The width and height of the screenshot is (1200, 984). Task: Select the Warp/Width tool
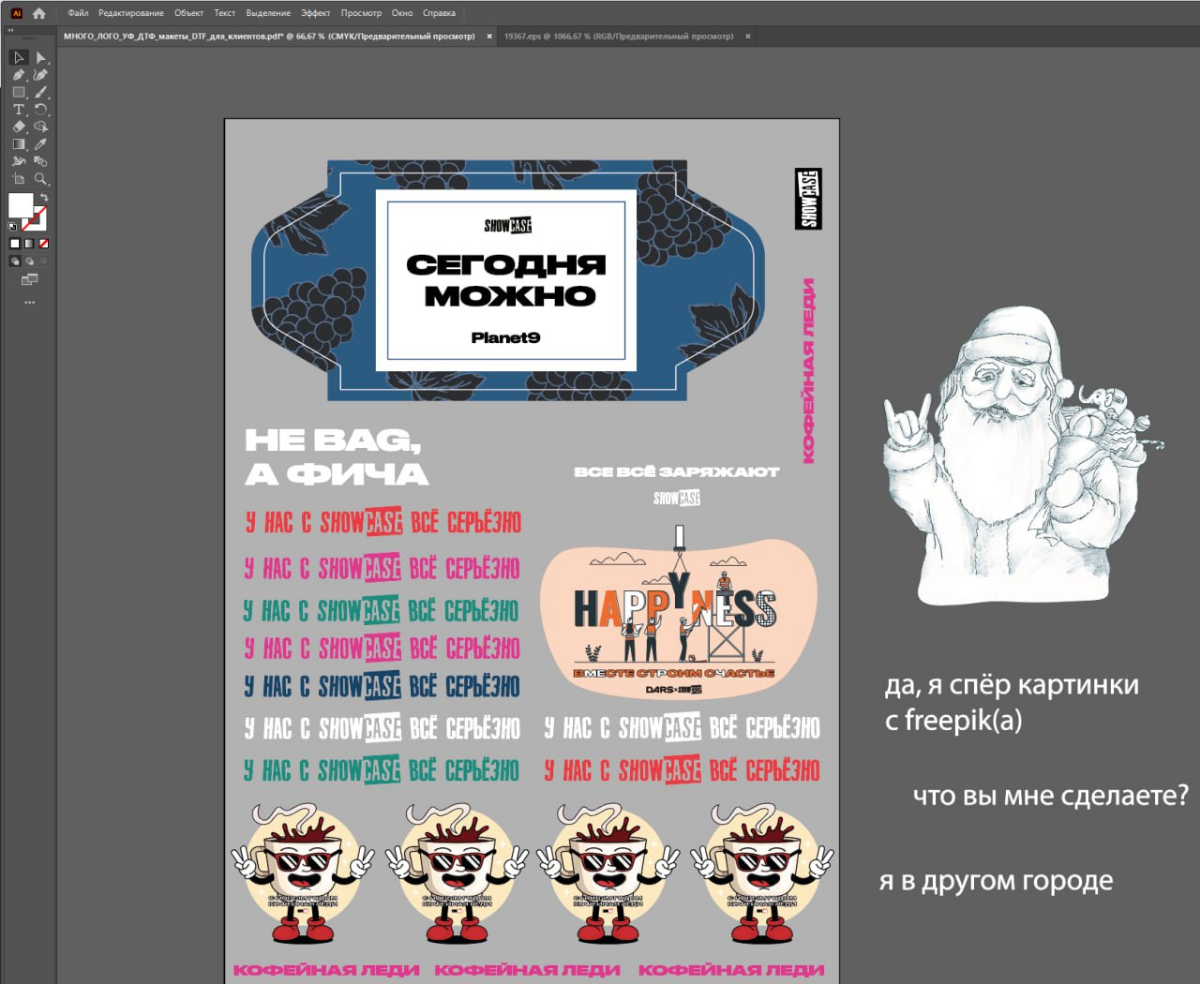(18, 160)
